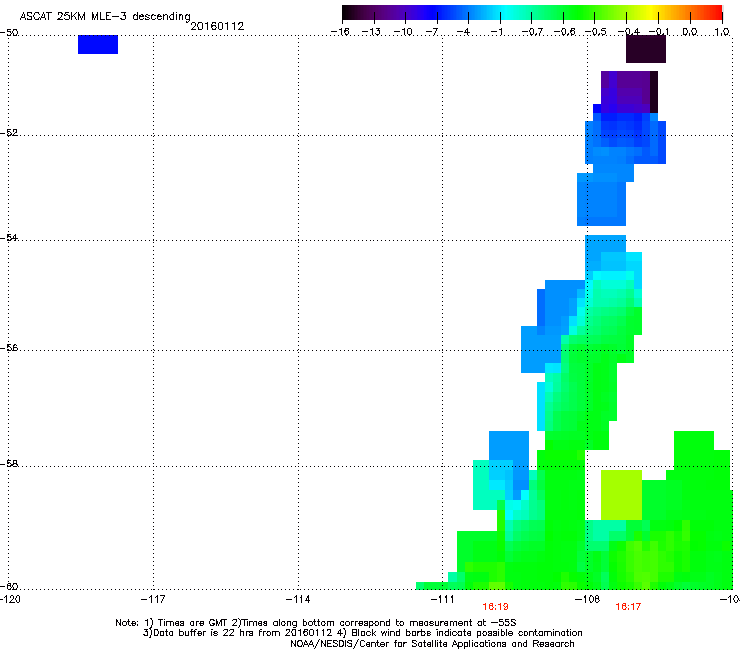
Task: Click the -111 longitude axis label
Action: [x=442, y=599]
